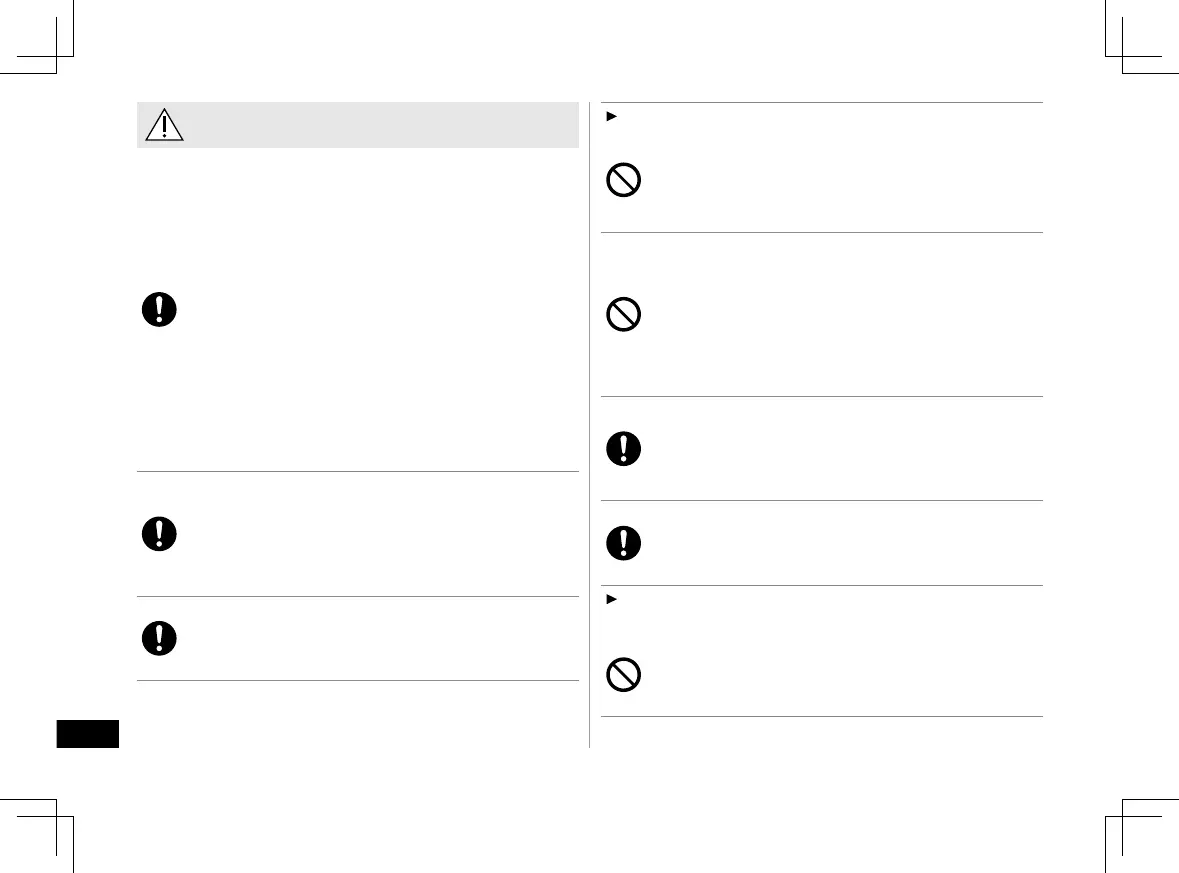The image size is (1179, 873).
Task: Click the top-right corner crop mark
Action: 1123,55
